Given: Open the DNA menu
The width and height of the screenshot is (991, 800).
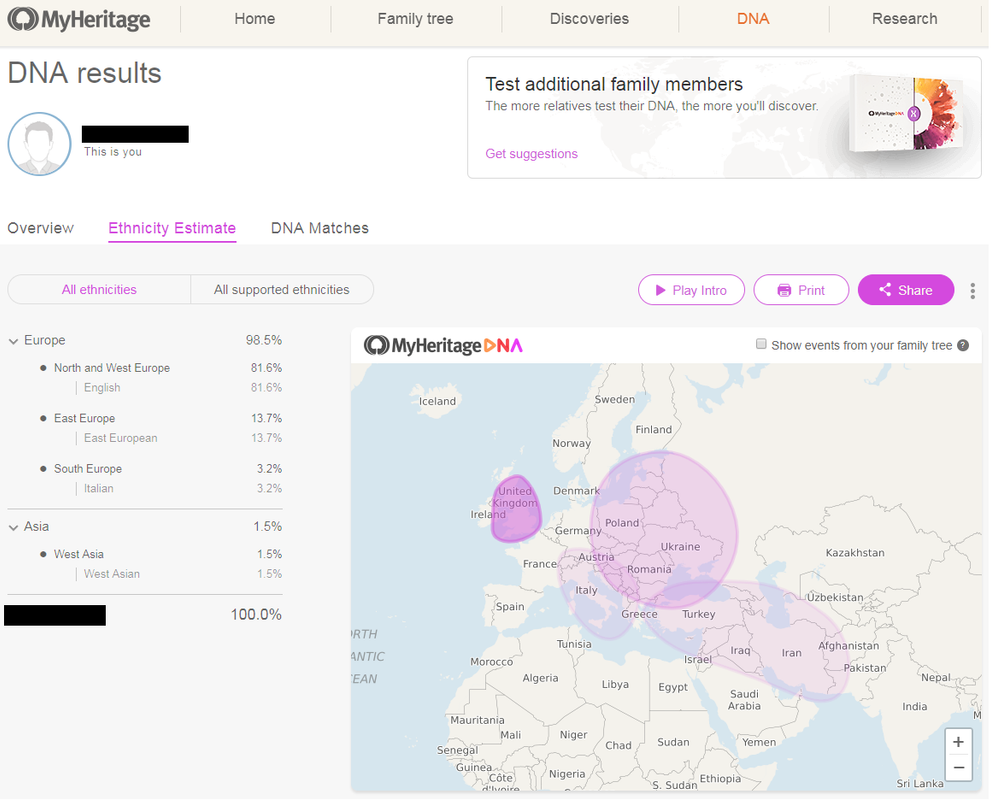Looking at the screenshot, I should pyautogui.click(x=753, y=19).
